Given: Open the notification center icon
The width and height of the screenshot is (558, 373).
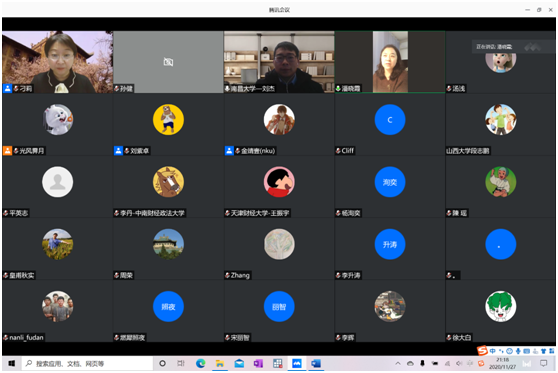Looking at the screenshot, I should coord(543,363).
